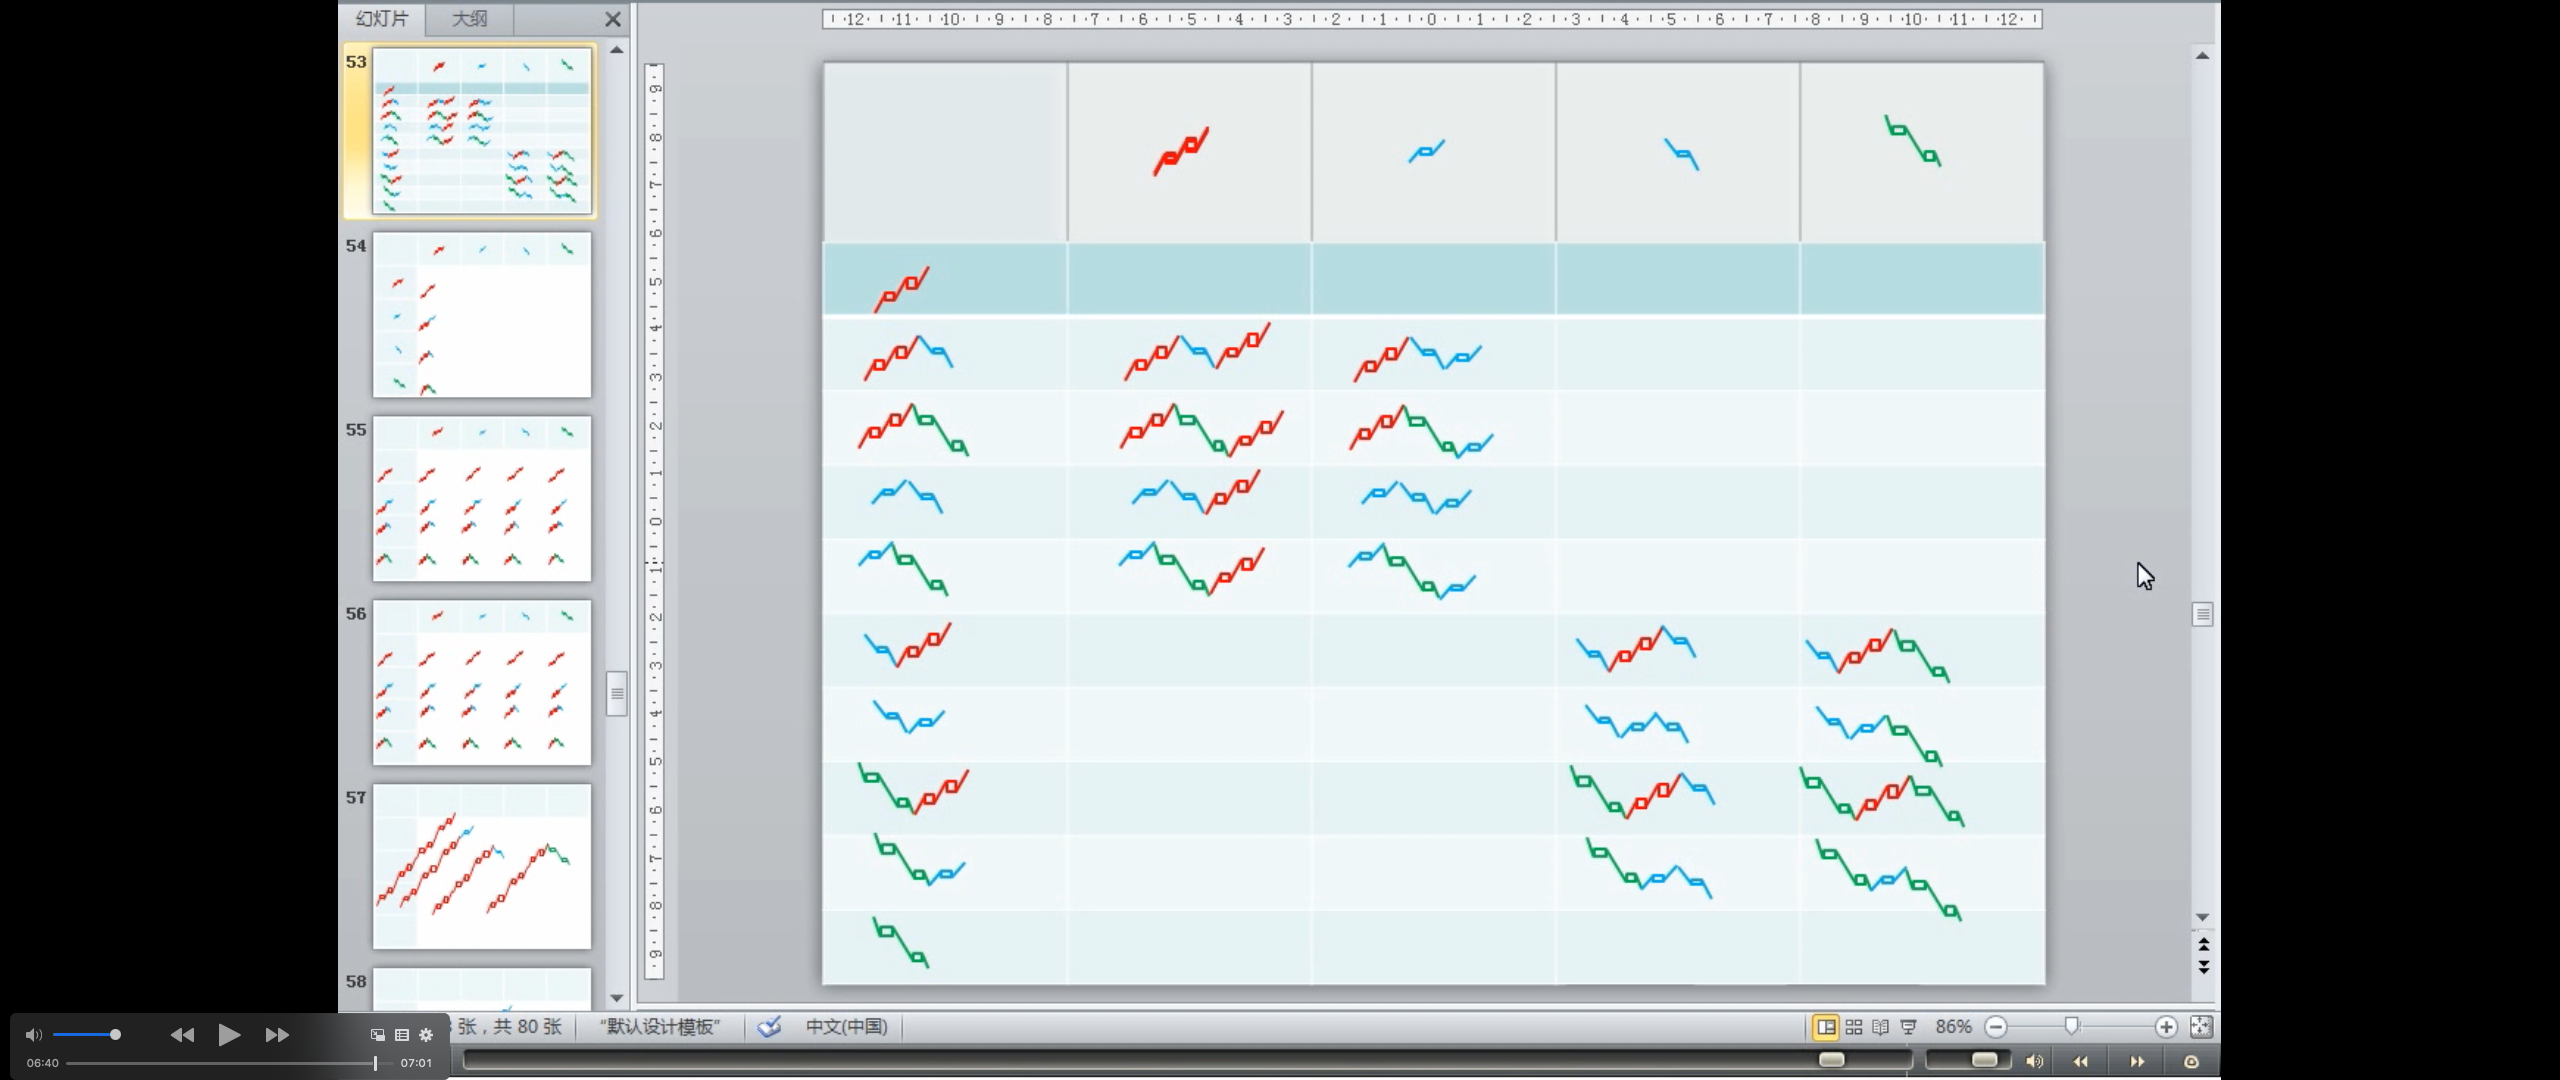
Task: Select slide 57 thumbnail
Action: (x=481, y=867)
